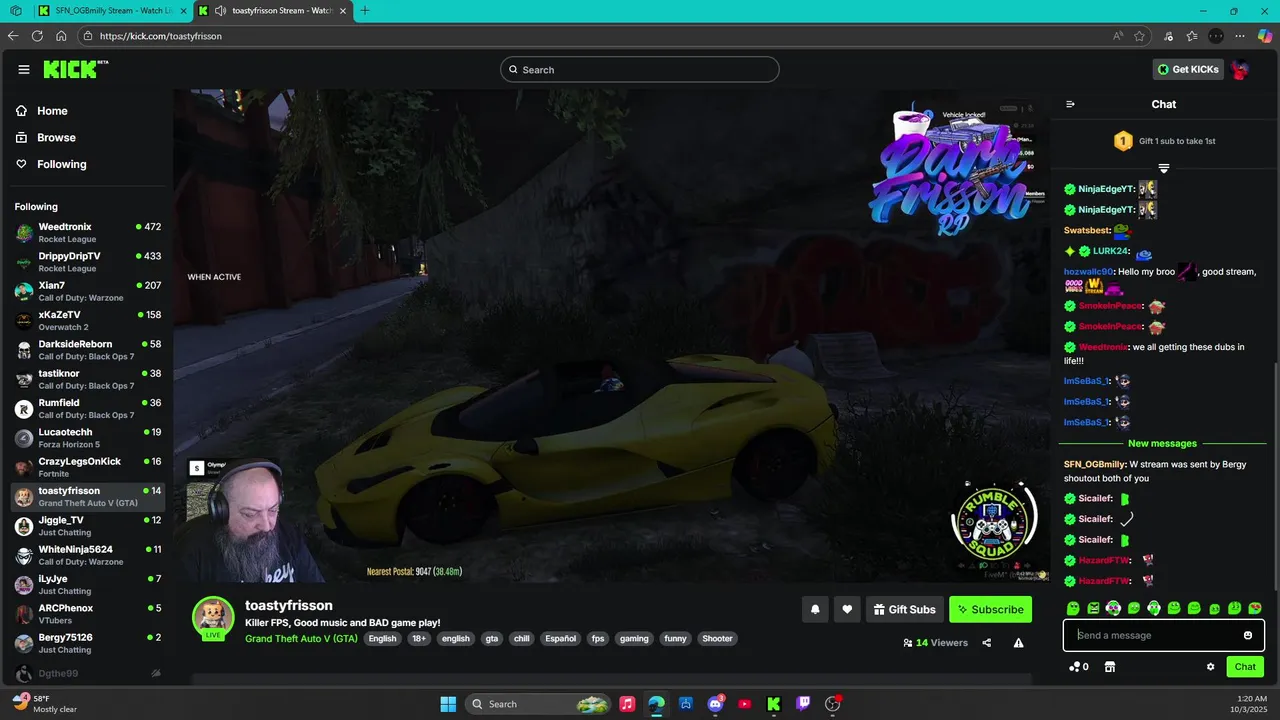1280x720 pixels.
Task: Open xKaZeTV channel in Following list
Action: (88, 321)
